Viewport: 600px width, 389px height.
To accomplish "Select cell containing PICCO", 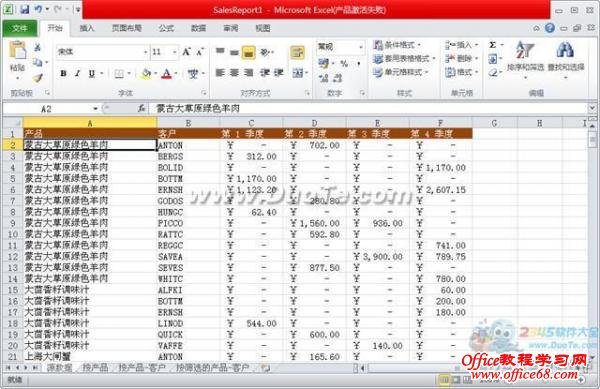I will (188, 223).
